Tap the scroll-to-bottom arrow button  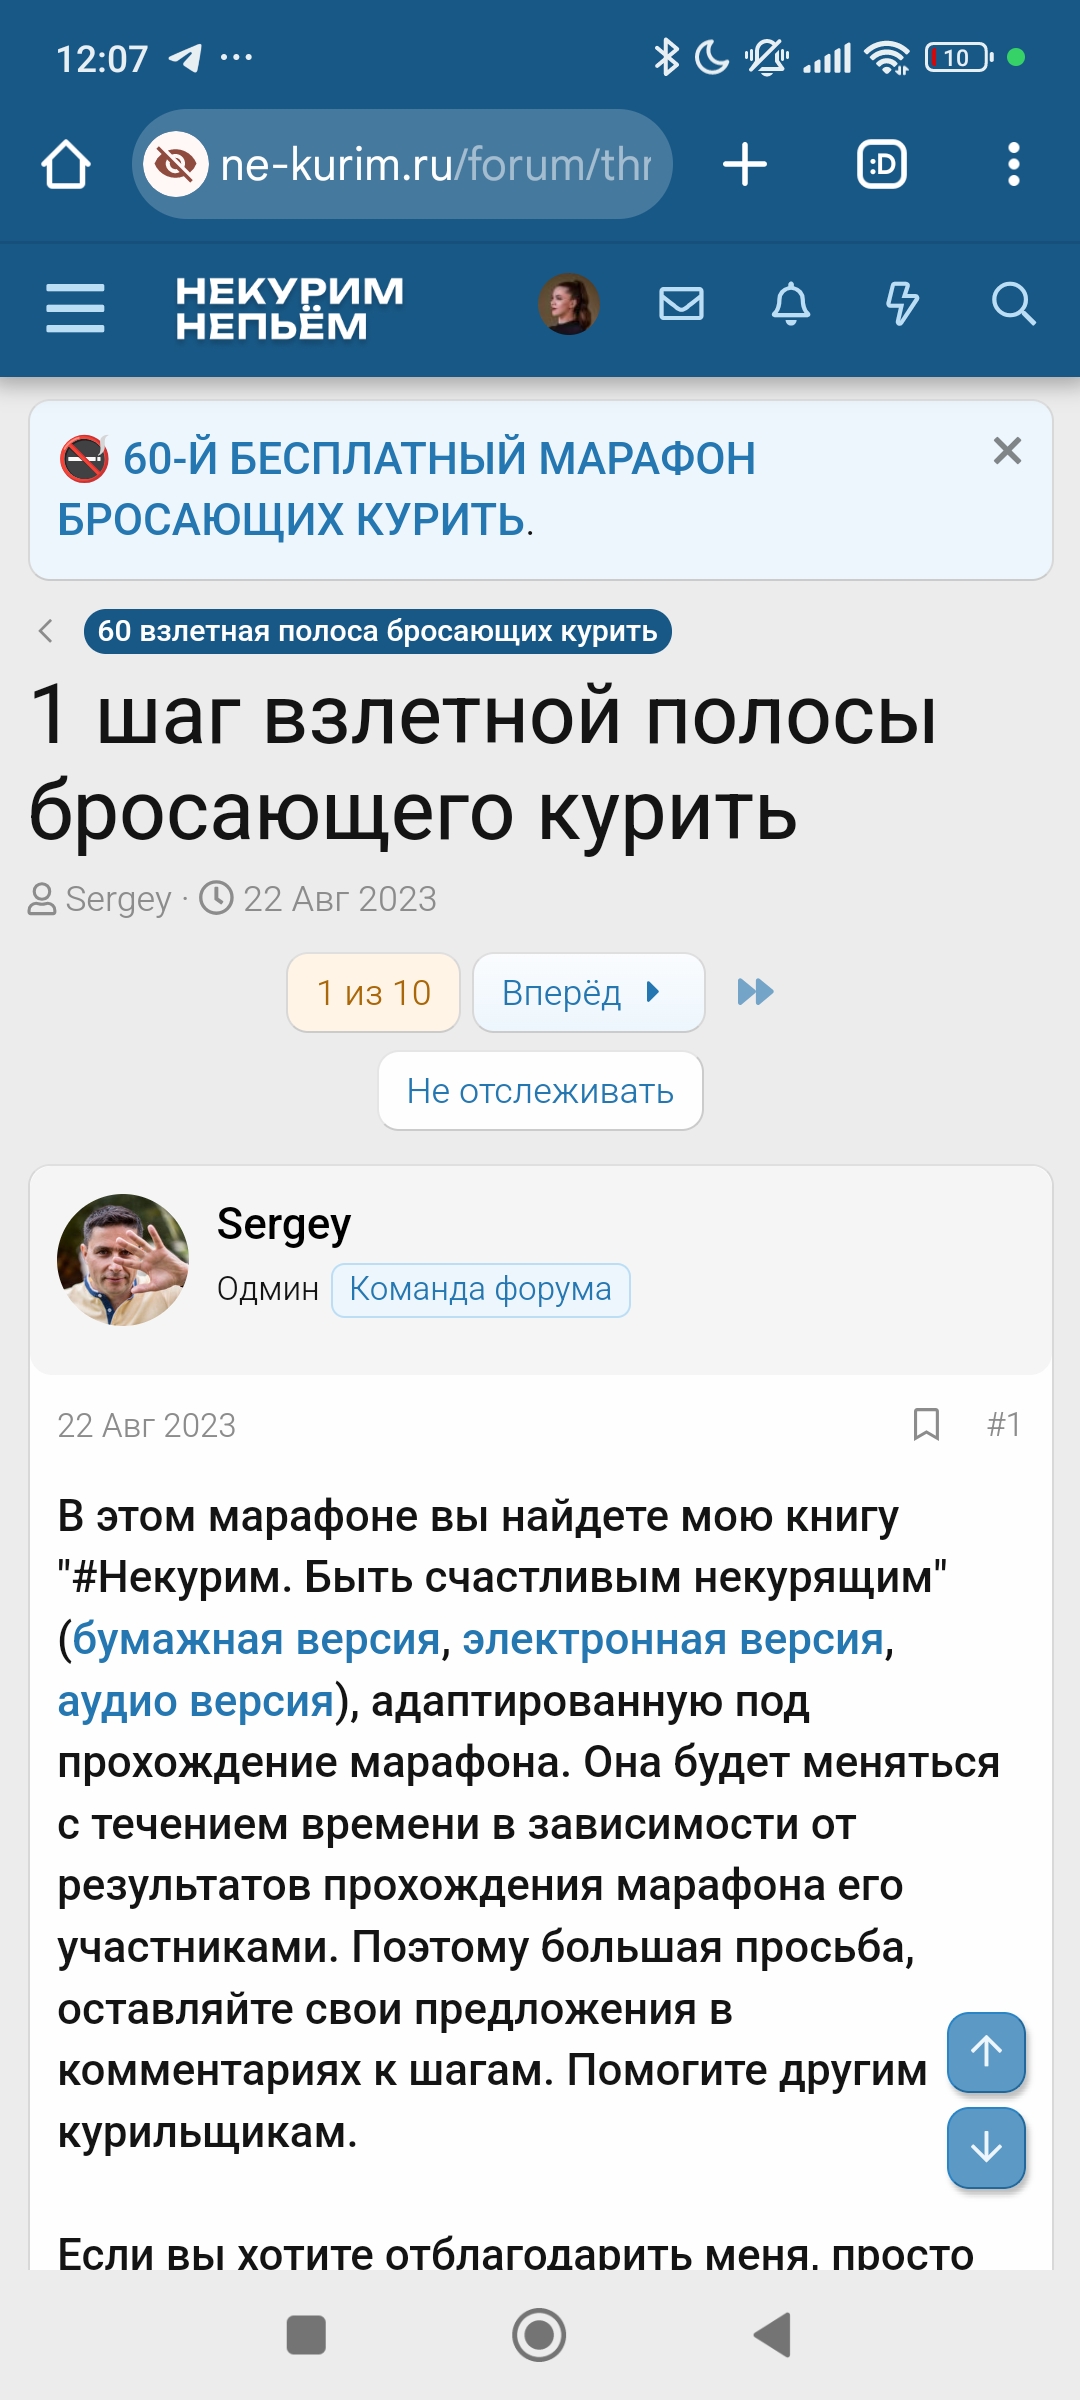click(986, 2147)
